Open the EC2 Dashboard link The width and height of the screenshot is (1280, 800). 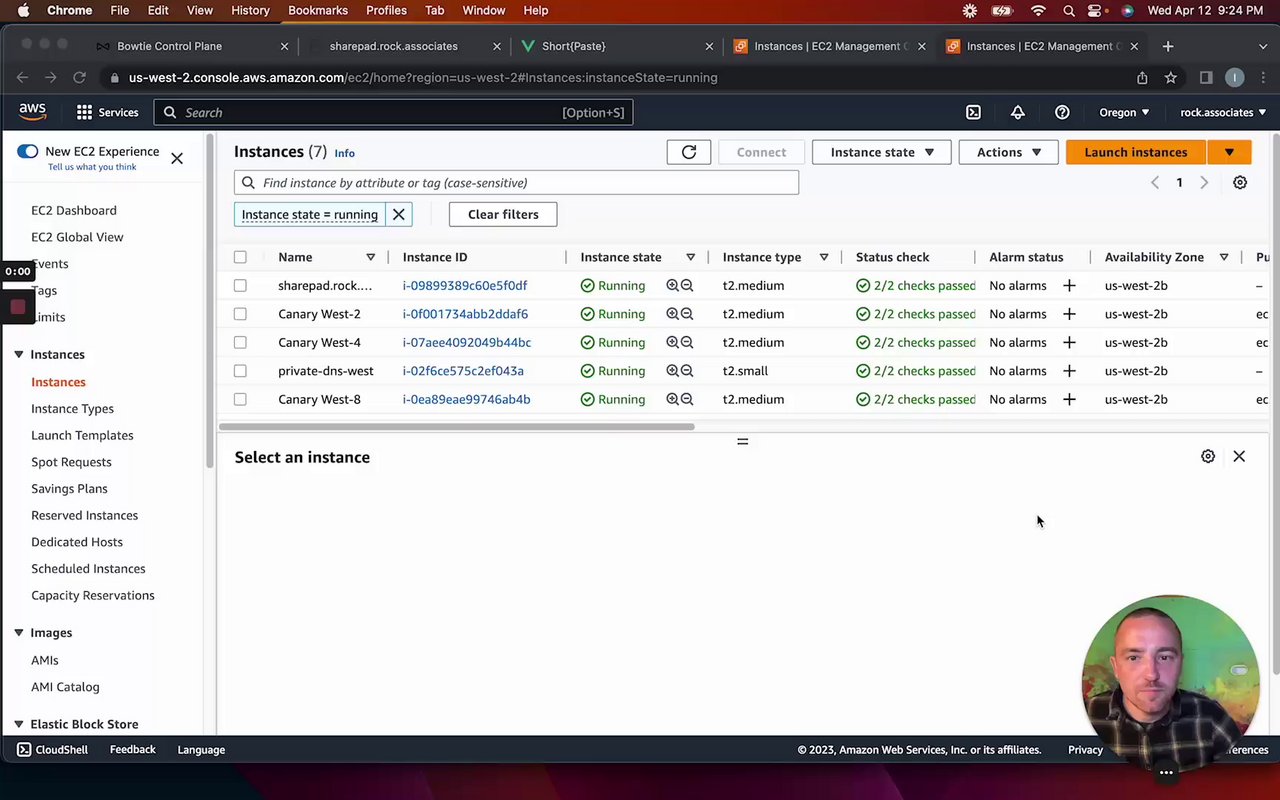coord(74,210)
